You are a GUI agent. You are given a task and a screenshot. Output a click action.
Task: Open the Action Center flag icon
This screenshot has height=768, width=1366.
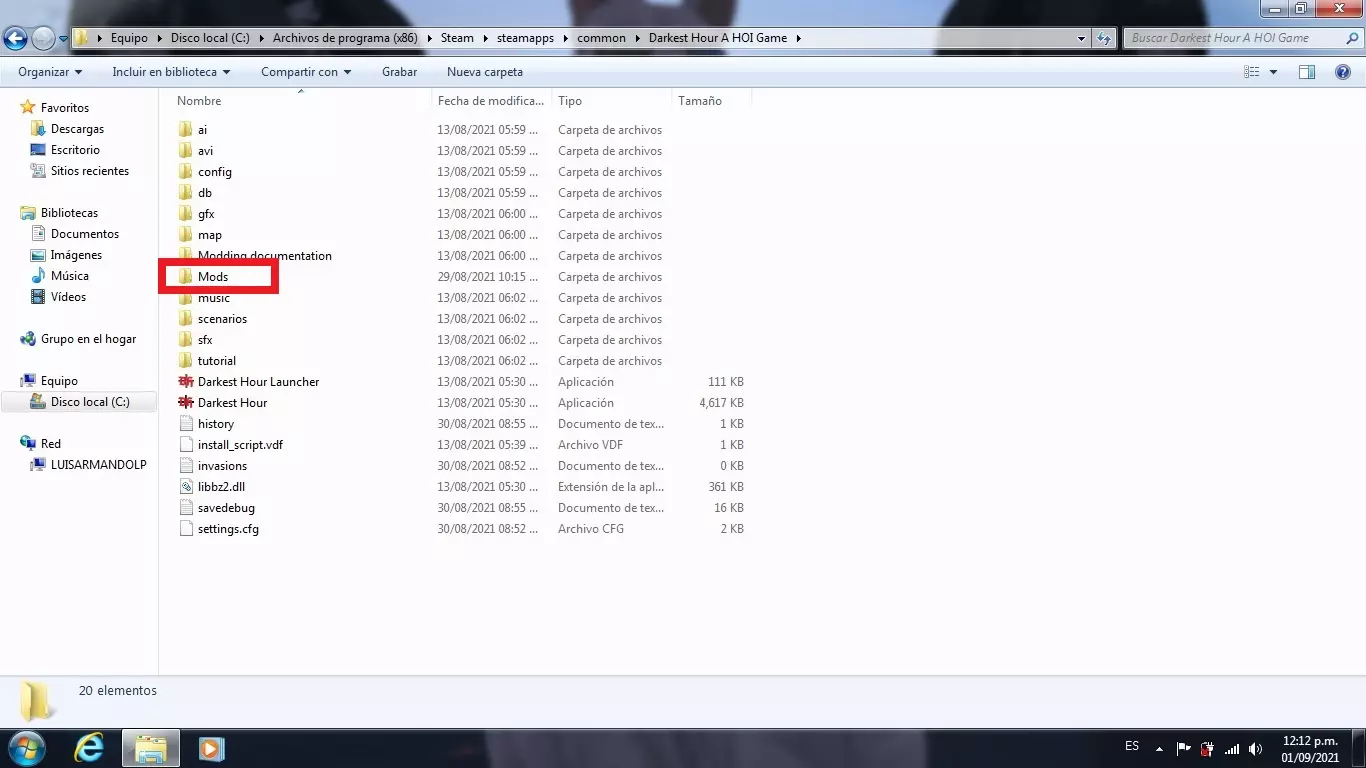point(1183,748)
